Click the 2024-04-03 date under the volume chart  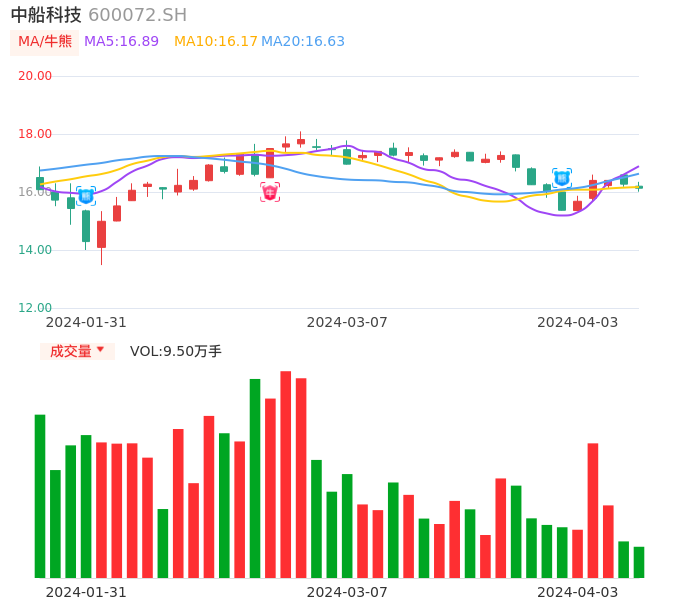[x=578, y=592]
